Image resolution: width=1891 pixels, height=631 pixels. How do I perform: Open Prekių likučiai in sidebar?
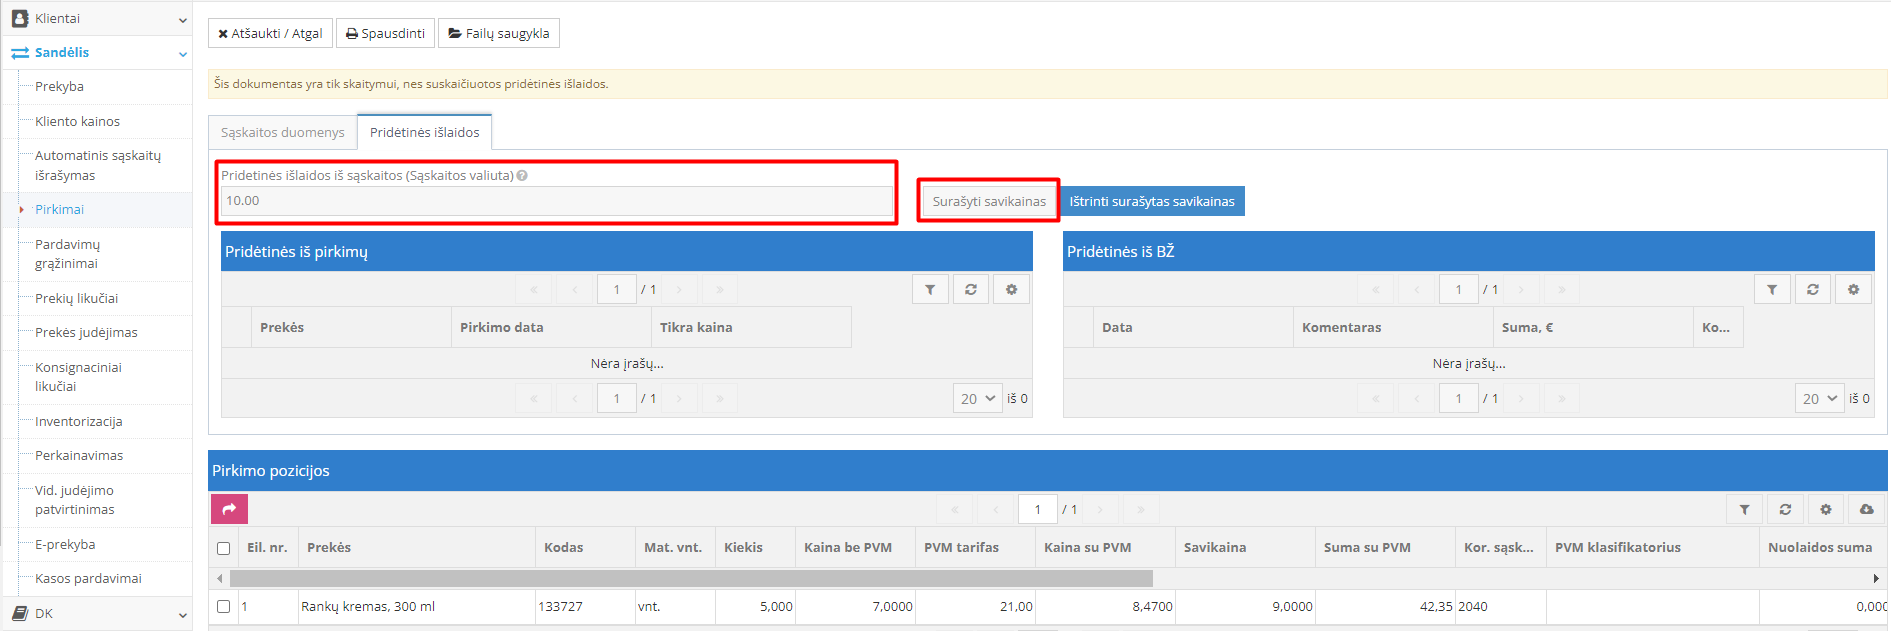click(76, 298)
